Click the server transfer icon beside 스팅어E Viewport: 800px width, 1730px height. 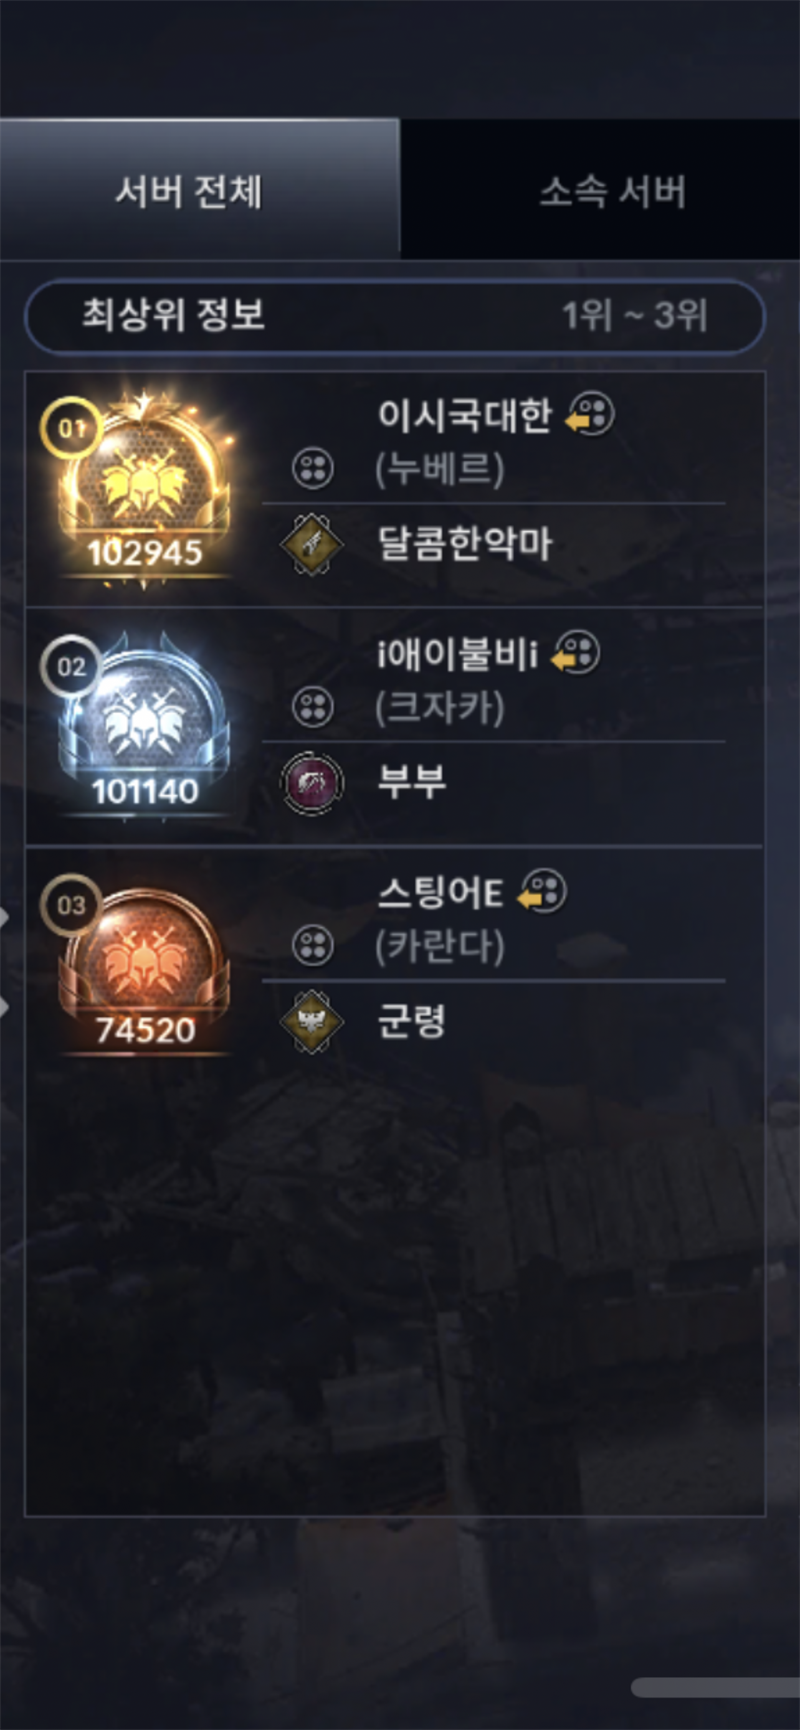coord(542,891)
